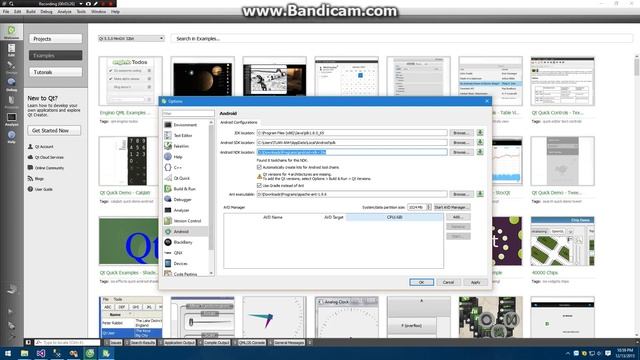
Task: Click Add button in AVD Manager
Action: [x=458, y=217]
